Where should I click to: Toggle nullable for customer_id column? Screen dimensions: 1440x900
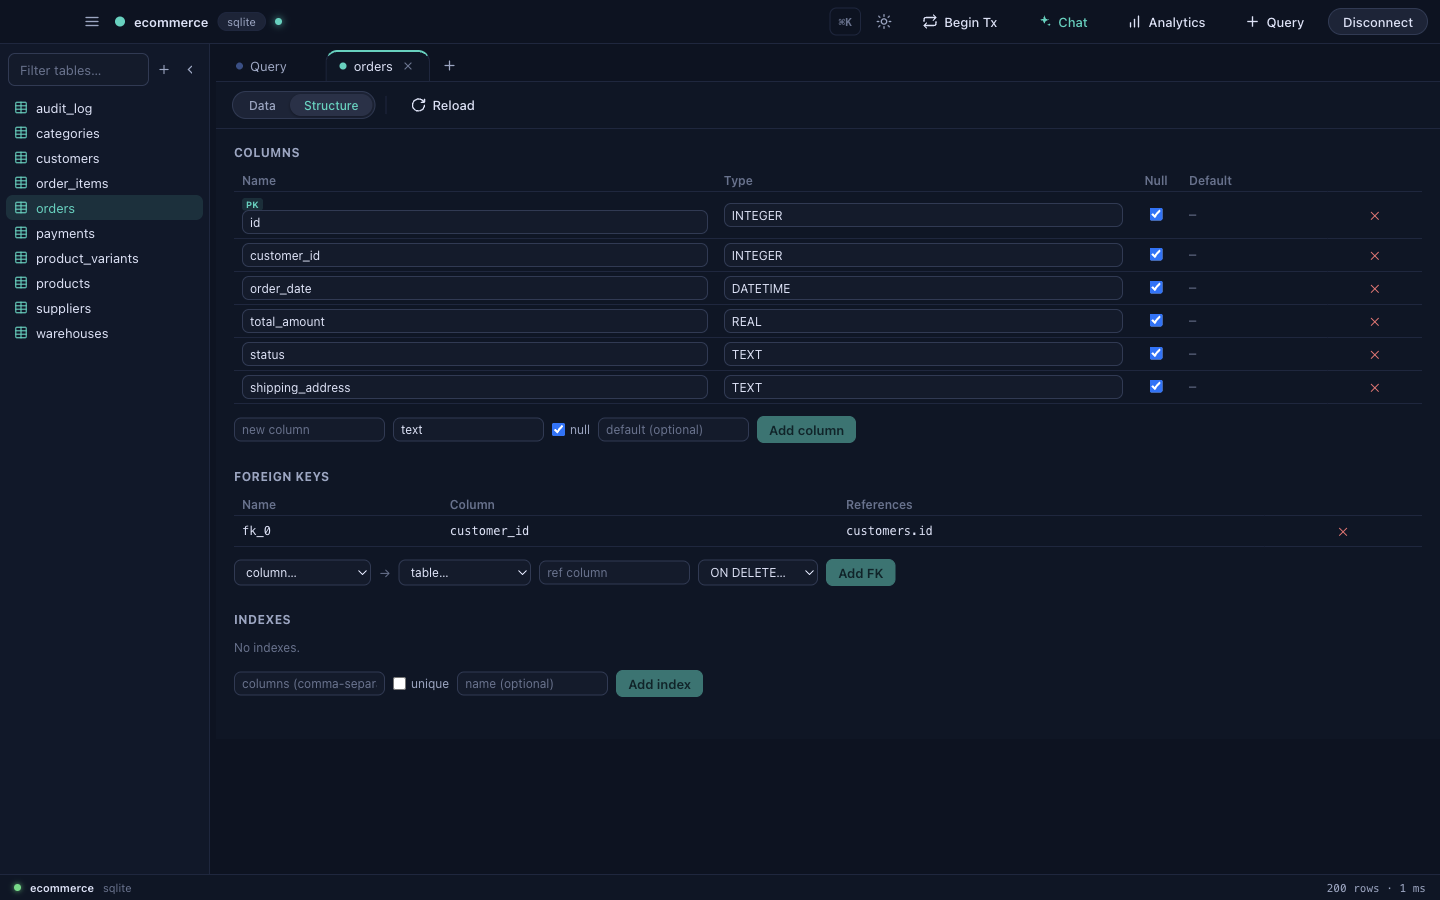tap(1156, 254)
